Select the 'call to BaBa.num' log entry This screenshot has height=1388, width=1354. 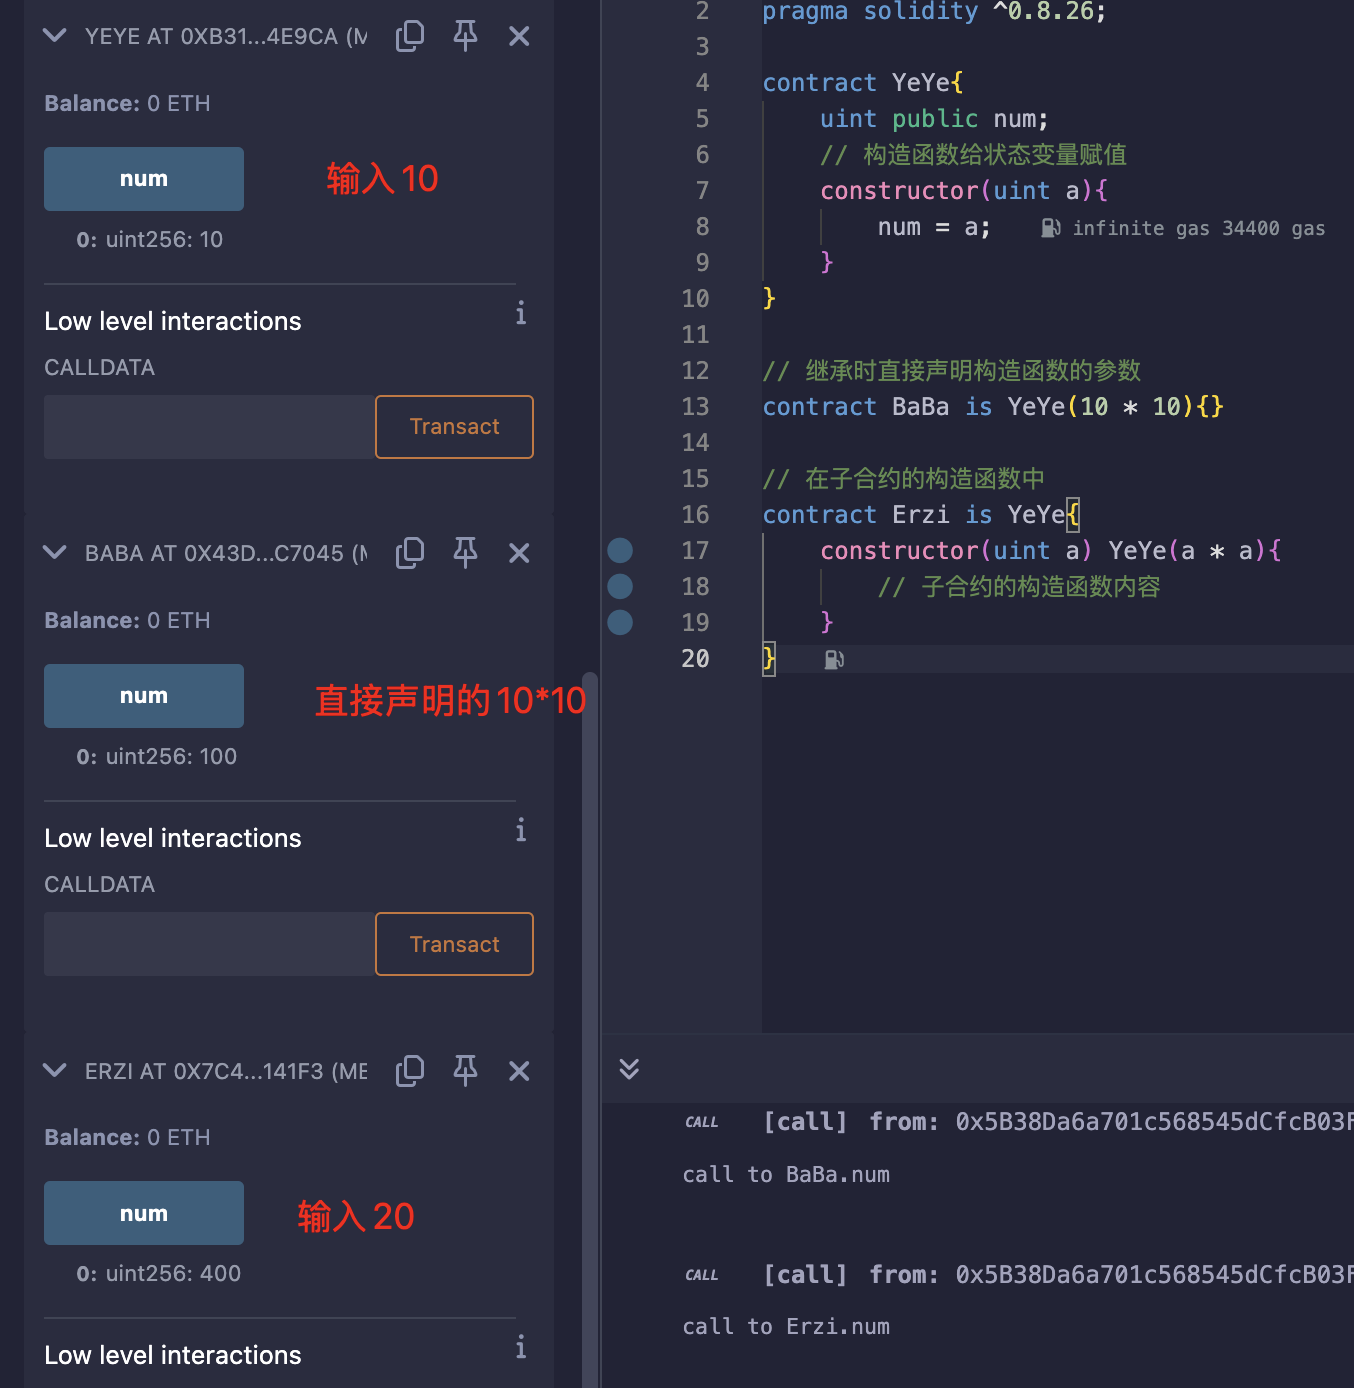click(x=786, y=1175)
